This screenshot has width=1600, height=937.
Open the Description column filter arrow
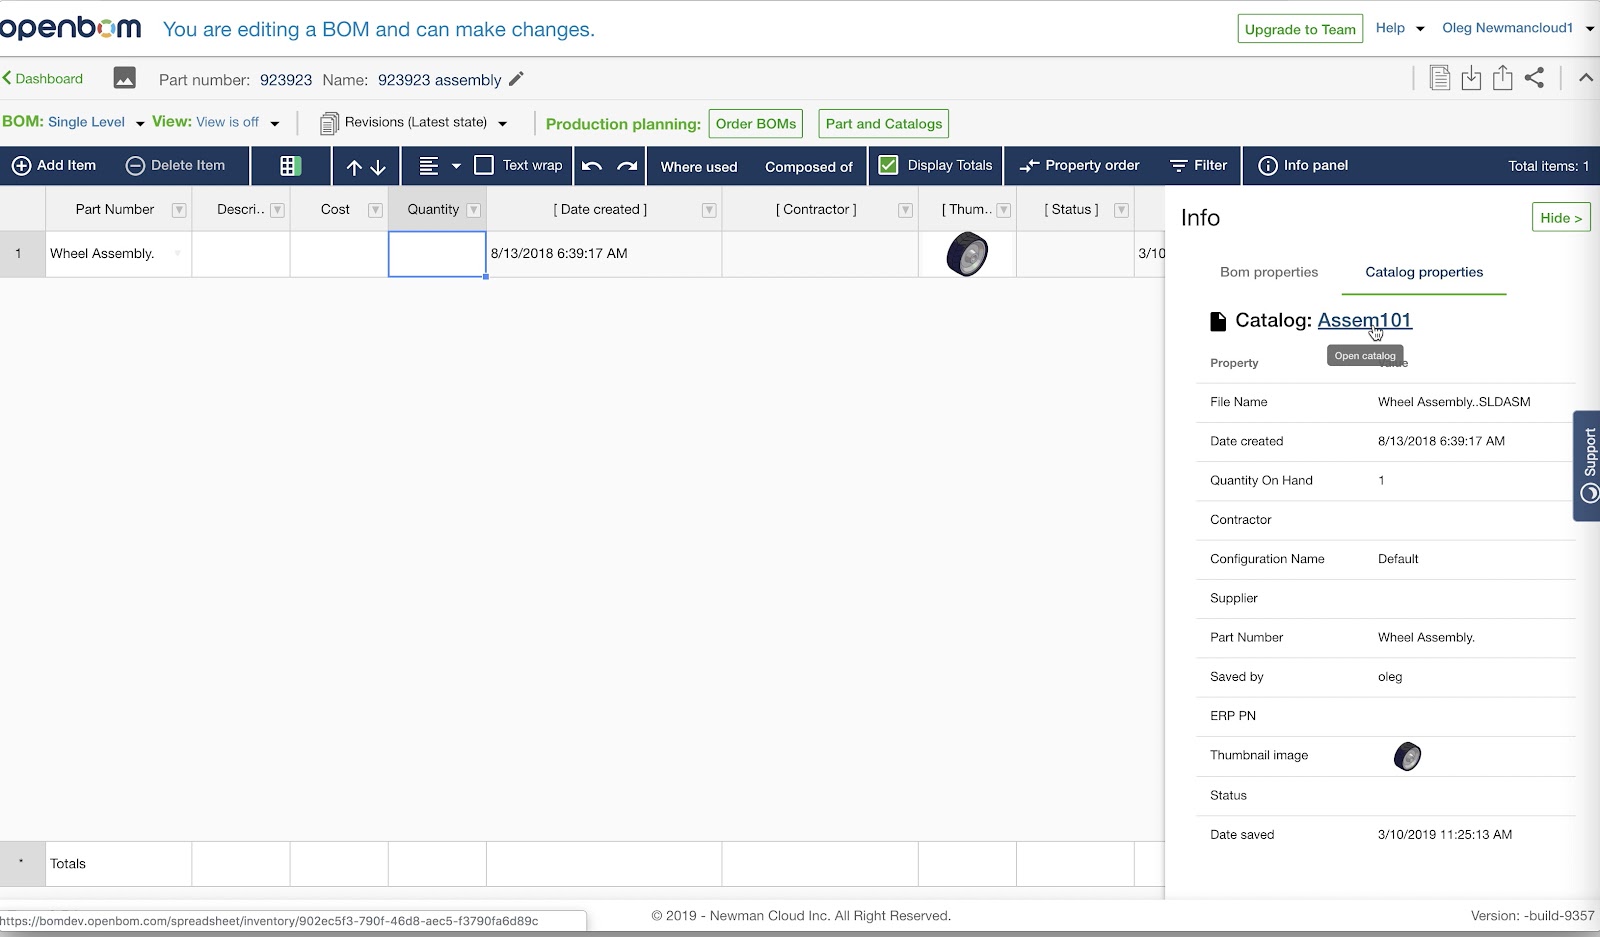(278, 210)
